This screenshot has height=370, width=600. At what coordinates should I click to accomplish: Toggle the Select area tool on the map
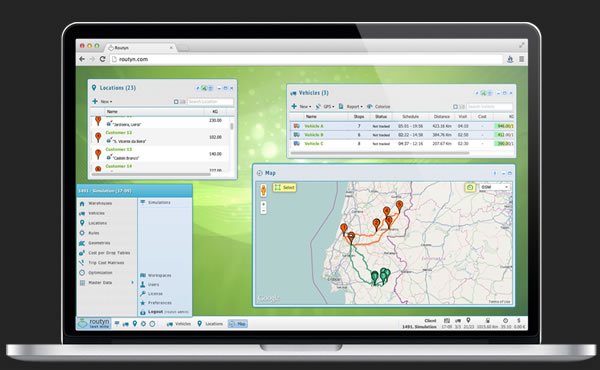[x=285, y=187]
